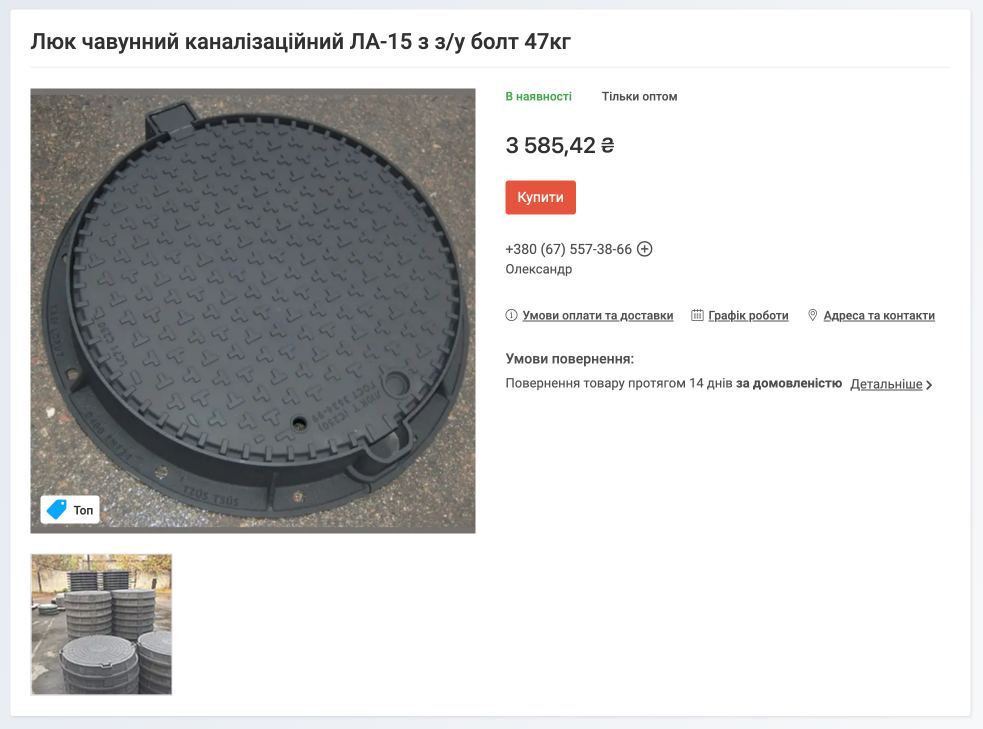The image size is (983, 729).
Task: Click the chevron arrow after Детальніше
Action: 929,385
